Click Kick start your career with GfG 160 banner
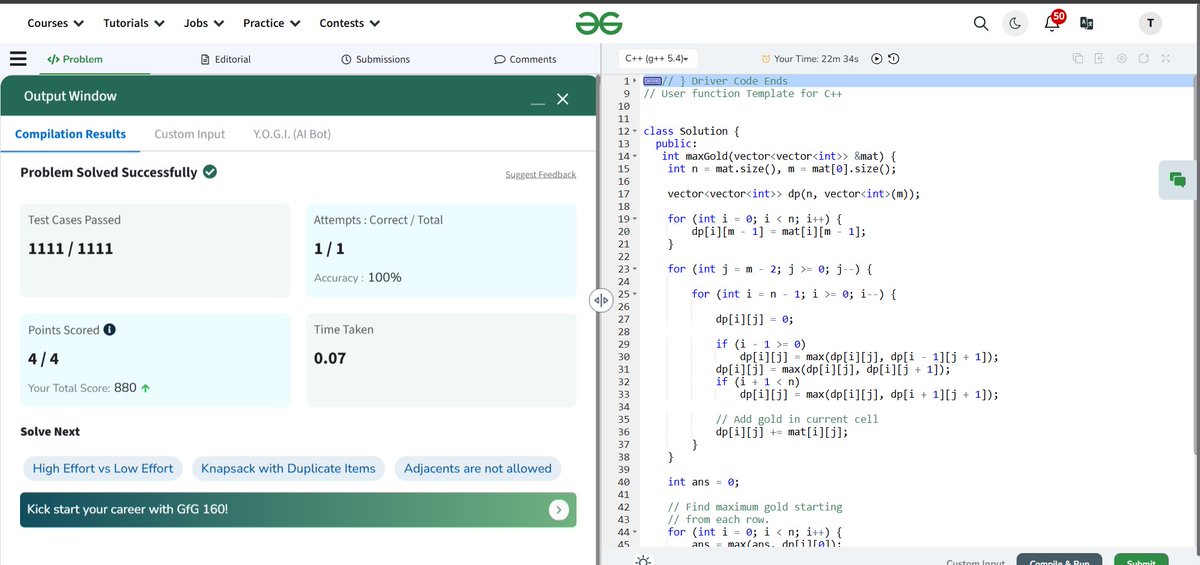Screen dimensions: 1200x565 pyautogui.click(x=298, y=510)
